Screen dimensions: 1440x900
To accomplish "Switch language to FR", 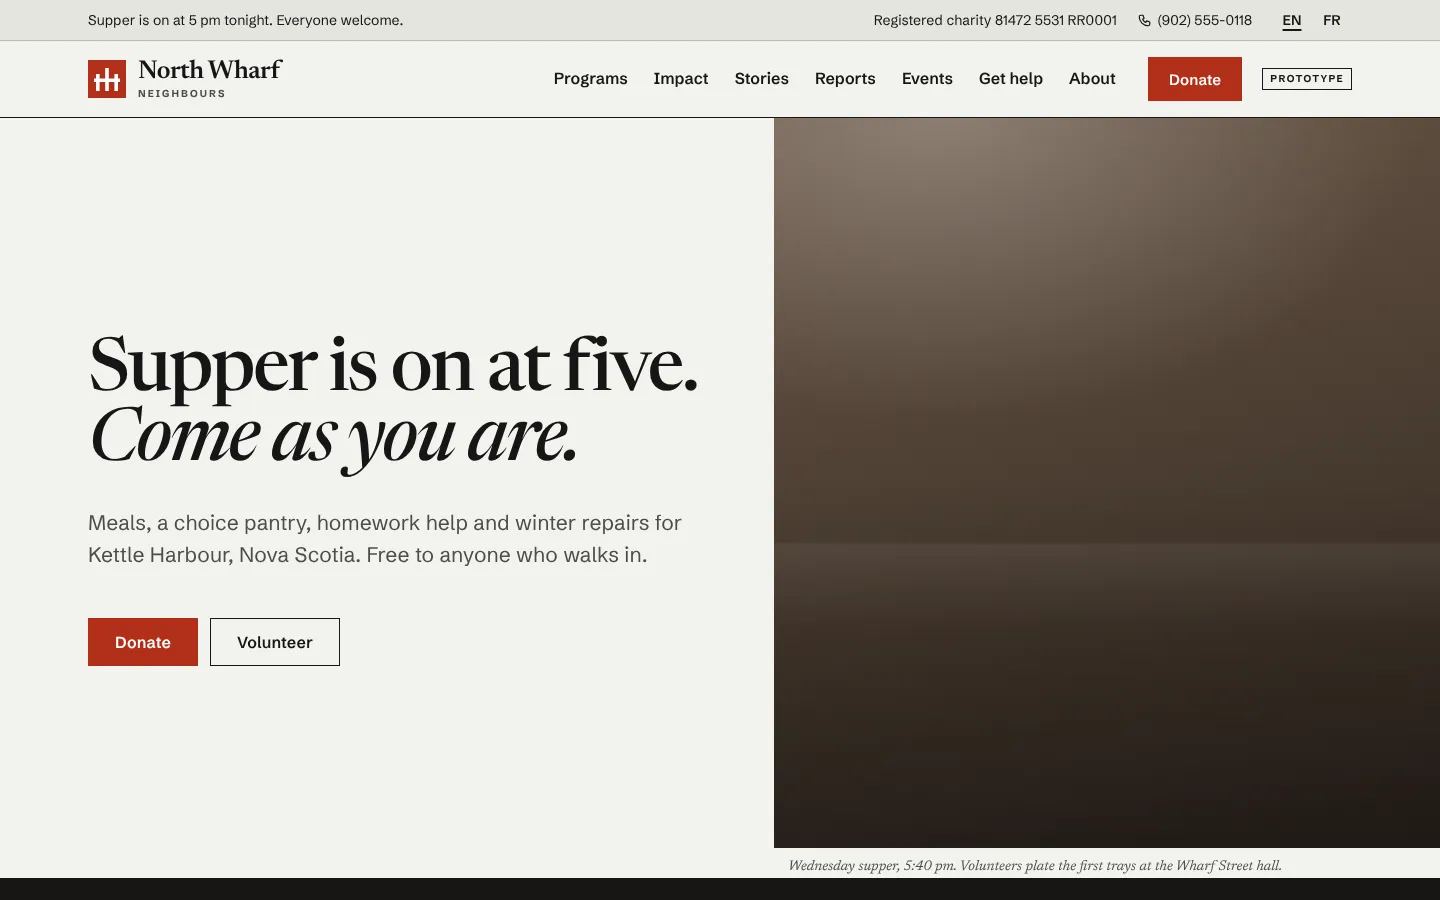I will pyautogui.click(x=1331, y=20).
